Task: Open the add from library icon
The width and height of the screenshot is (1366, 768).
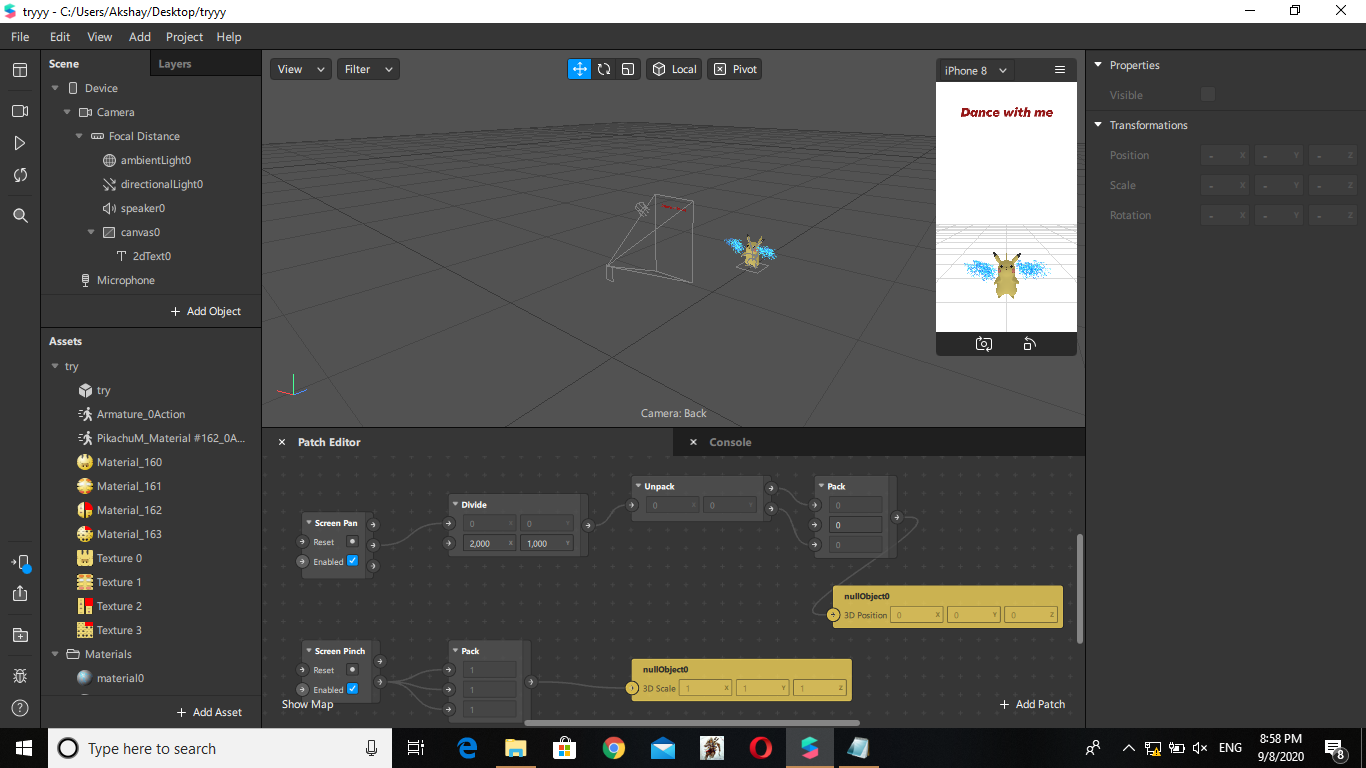Action: tap(20, 635)
